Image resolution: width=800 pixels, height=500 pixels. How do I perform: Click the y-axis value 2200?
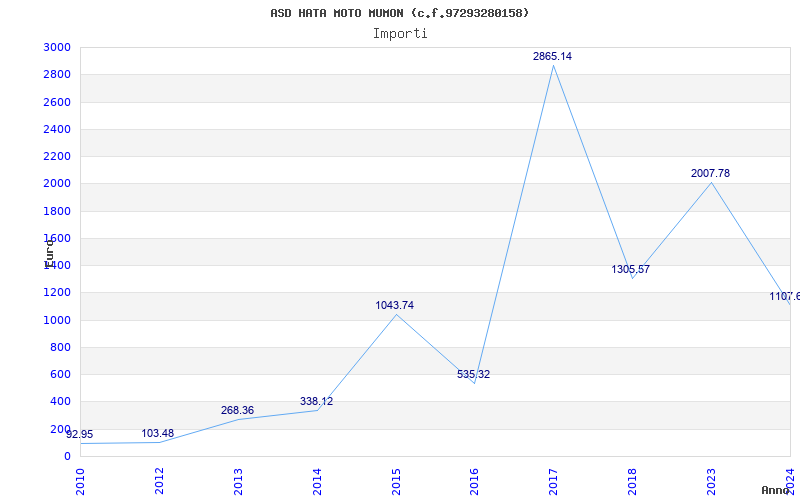[57, 157]
